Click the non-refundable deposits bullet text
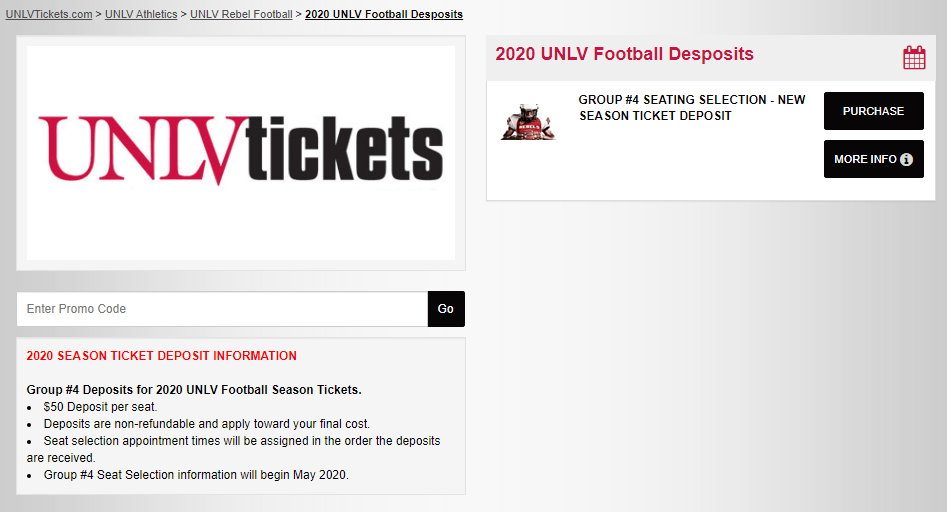Viewport: 947px width, 512px height. 207,424
